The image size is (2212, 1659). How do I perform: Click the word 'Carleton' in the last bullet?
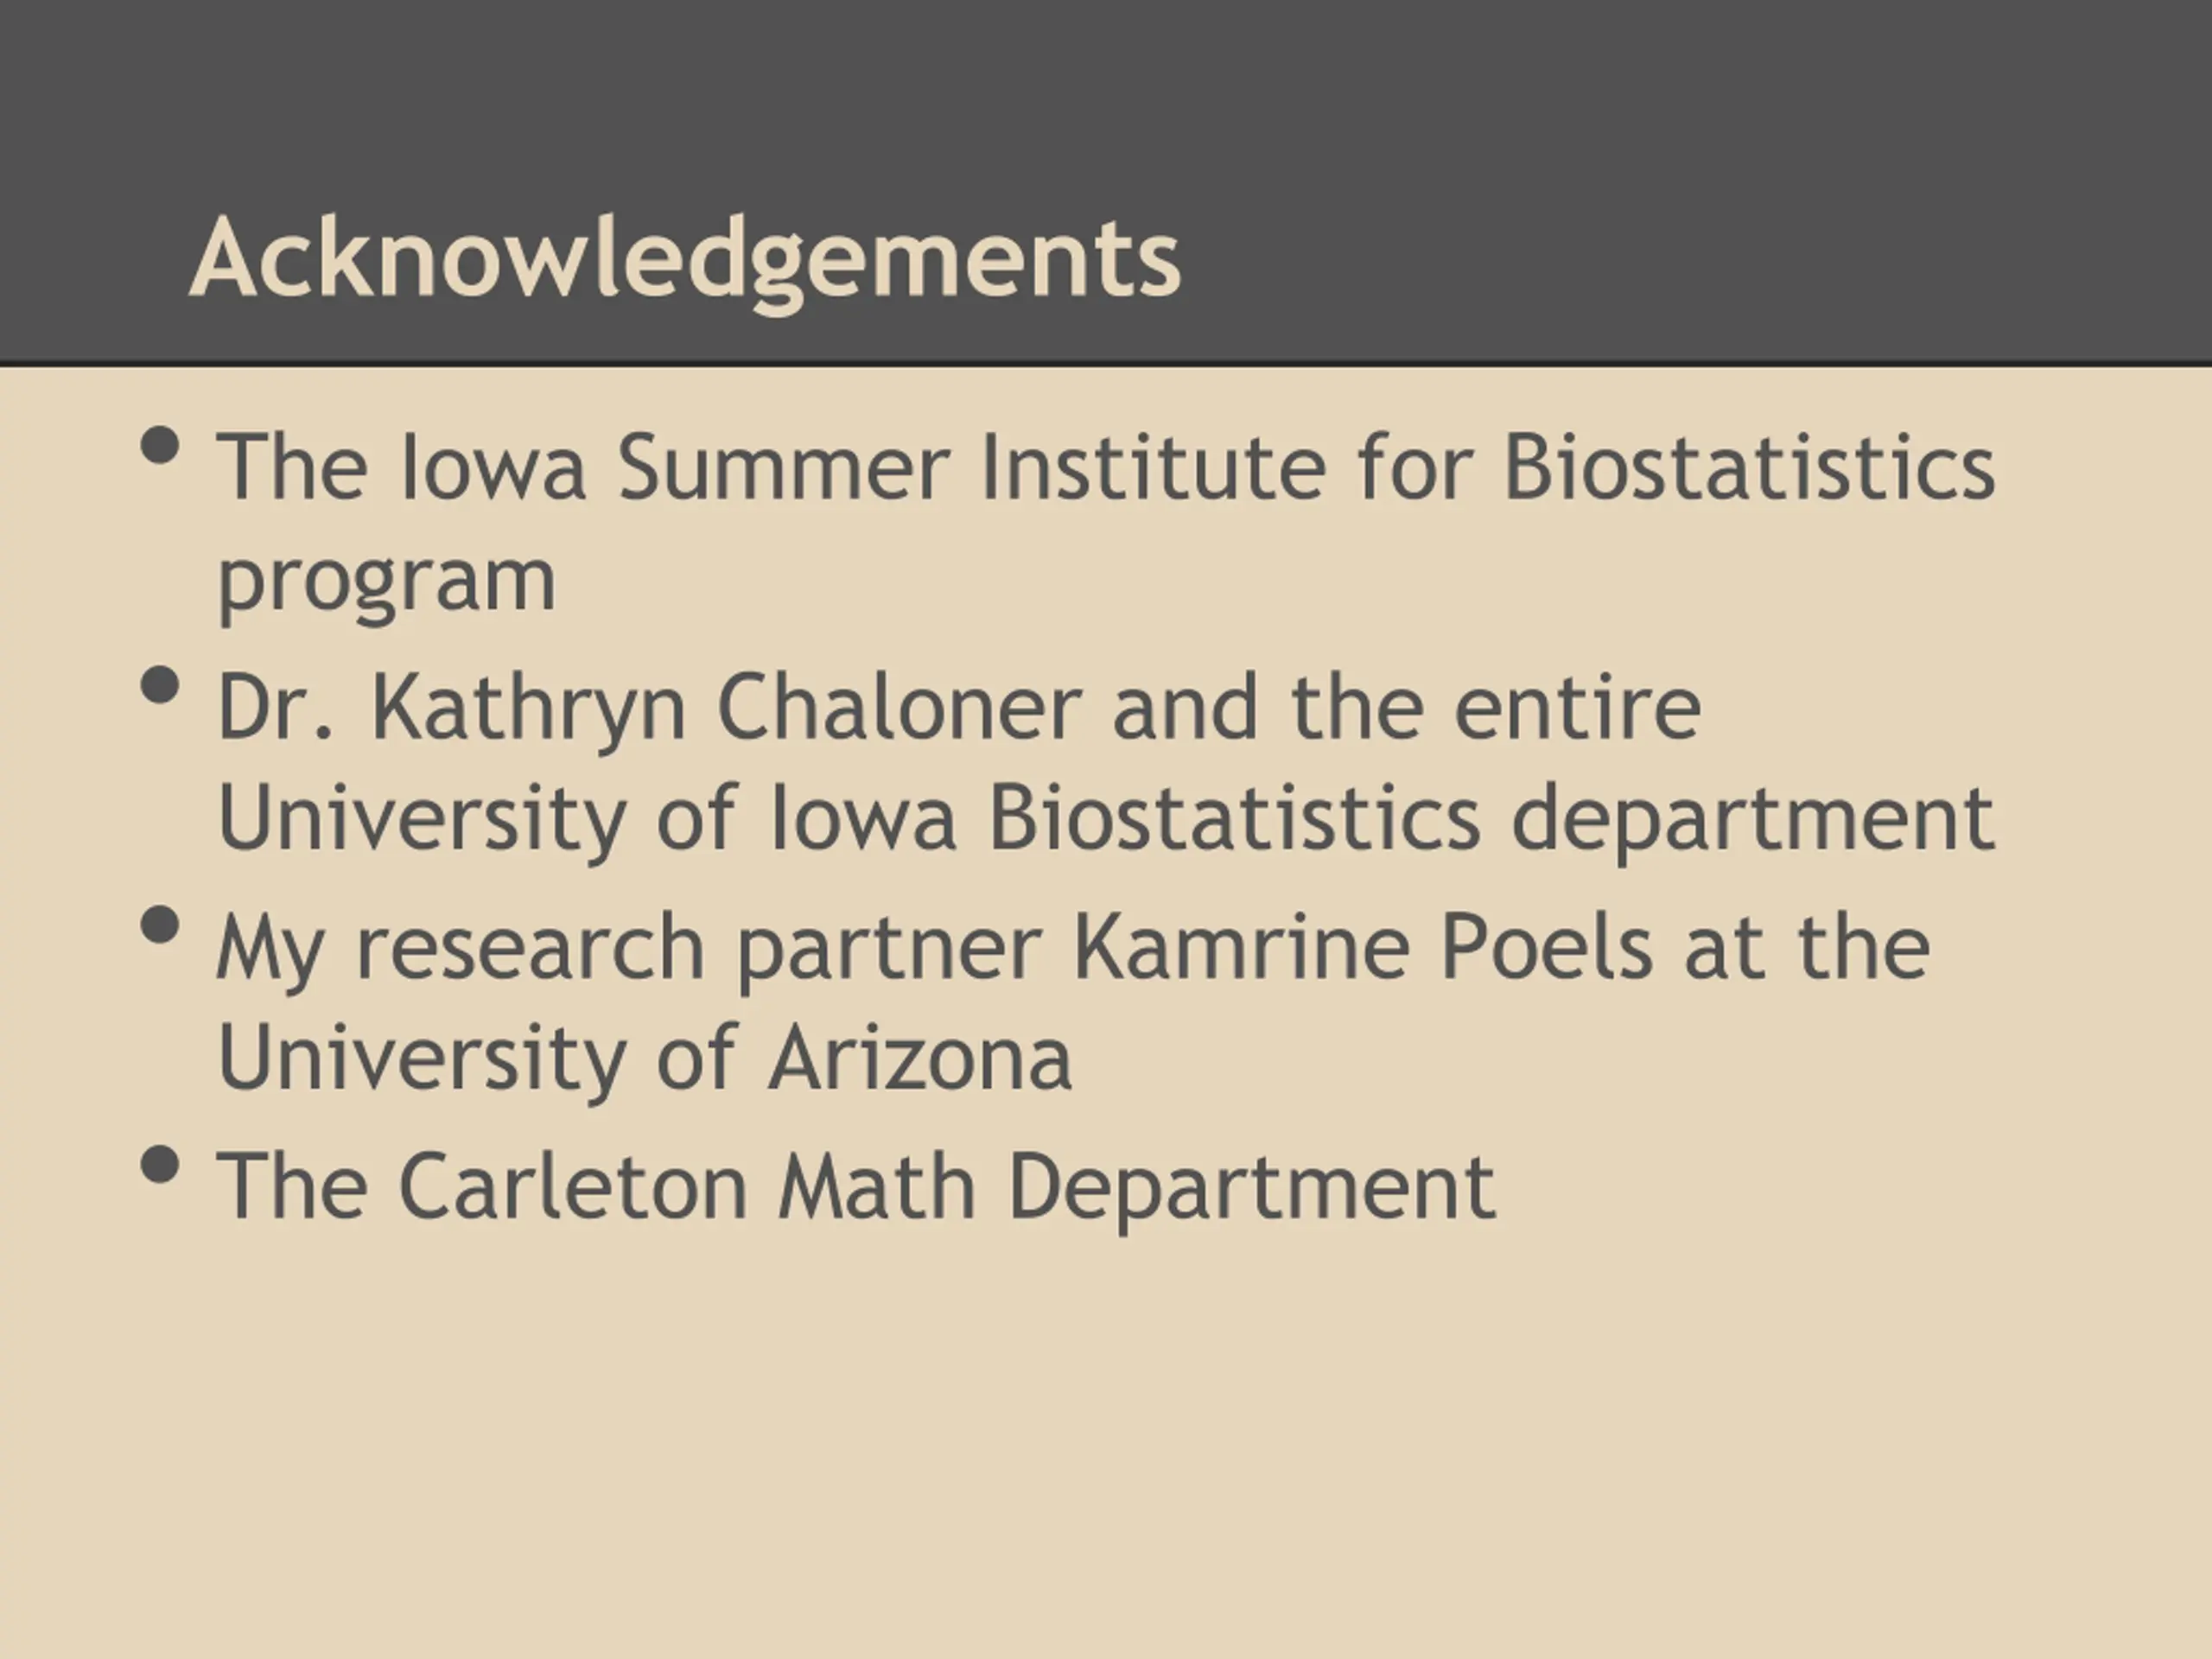tap(573, 1186)
